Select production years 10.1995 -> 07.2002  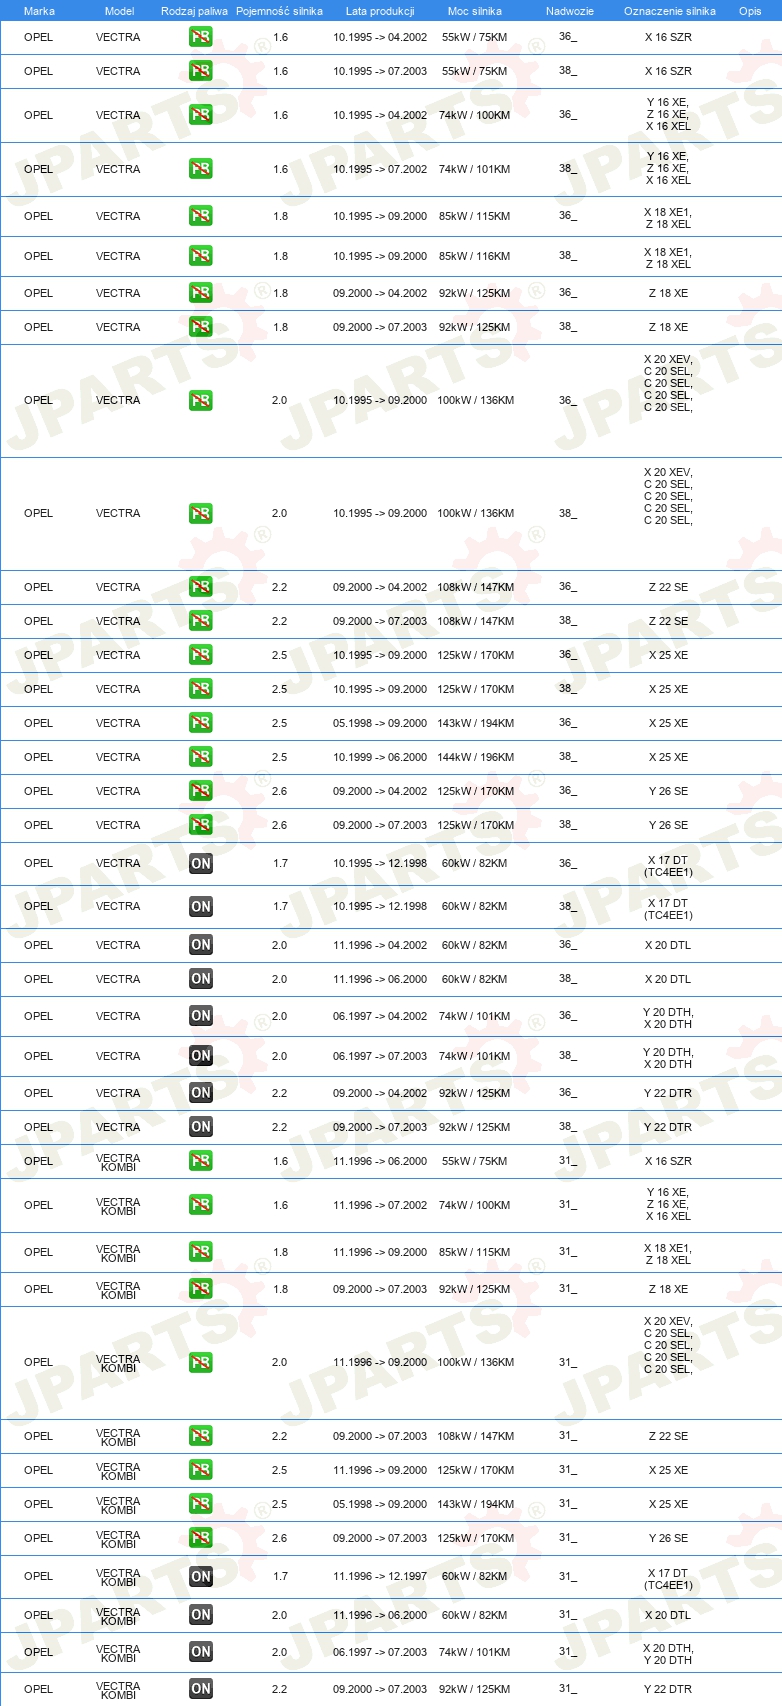pyautogui.click(x=380, y=169)
